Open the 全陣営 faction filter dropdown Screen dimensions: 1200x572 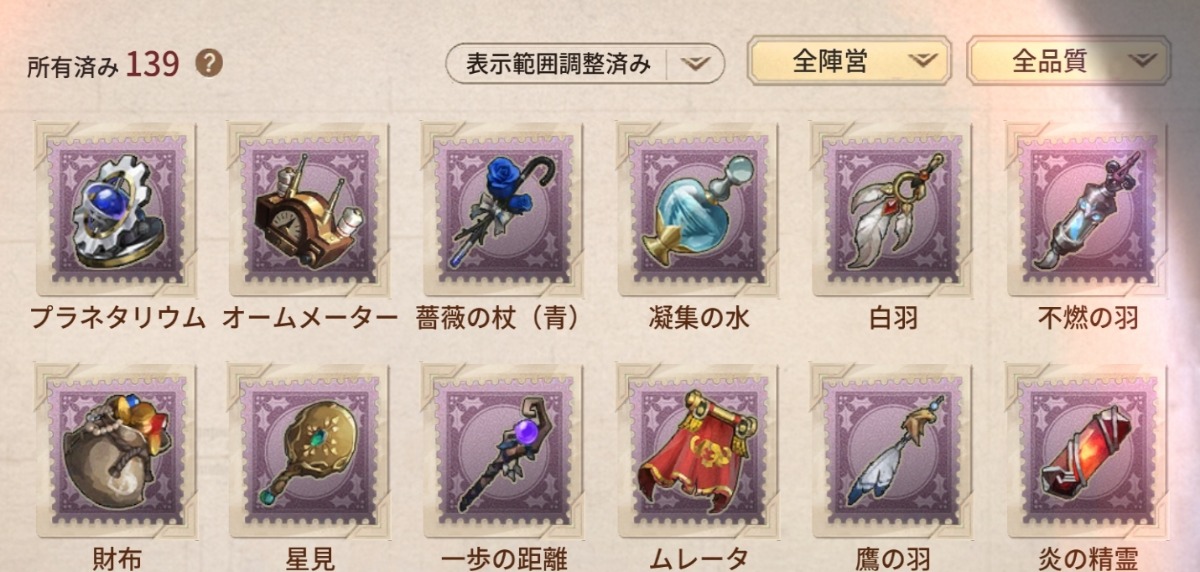tap(850, 63)
